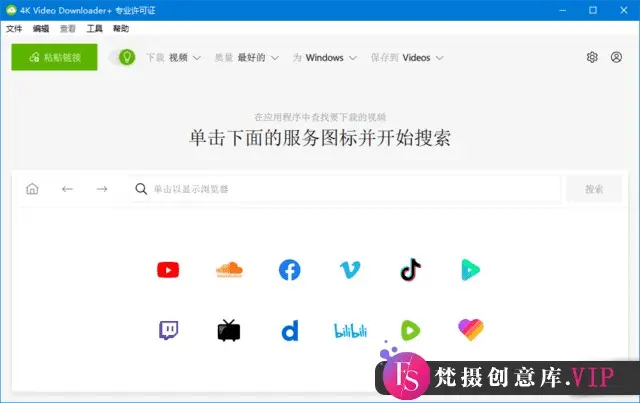Open the SoundCloud service icon

coord(229,270)
